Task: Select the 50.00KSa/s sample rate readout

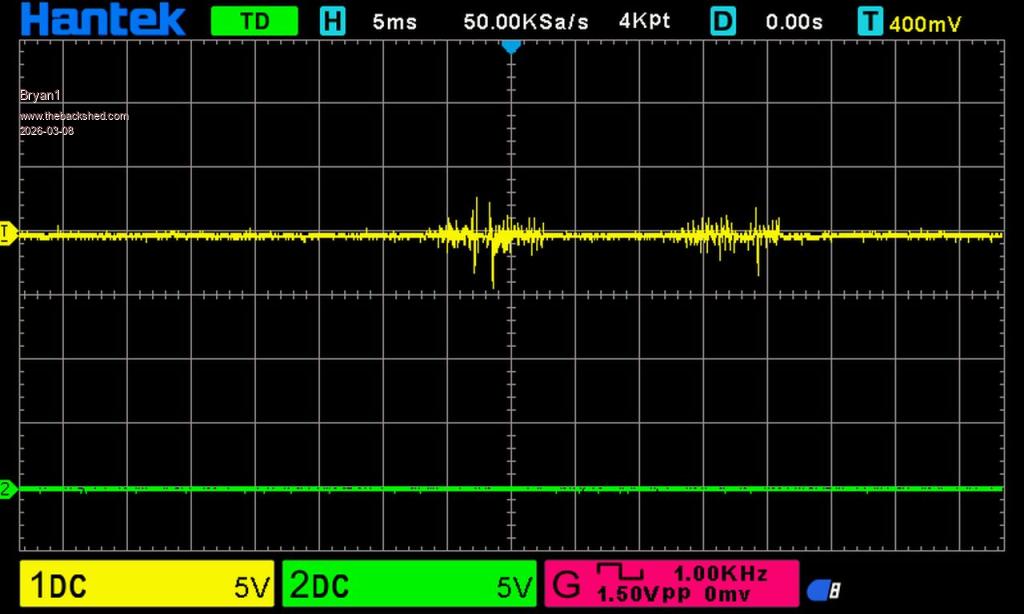Action: 526,22
